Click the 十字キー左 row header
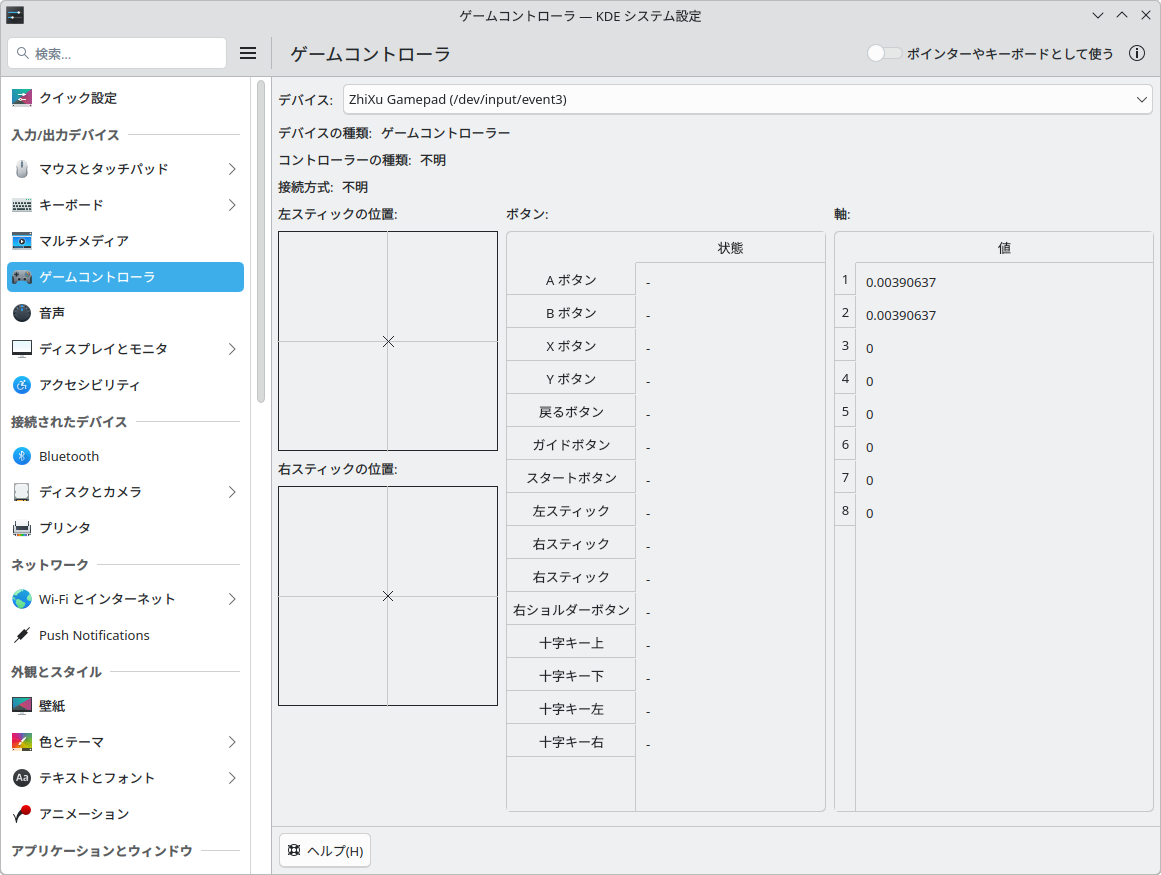This screenshot has width=1161, height=875. tap(571, 708)
